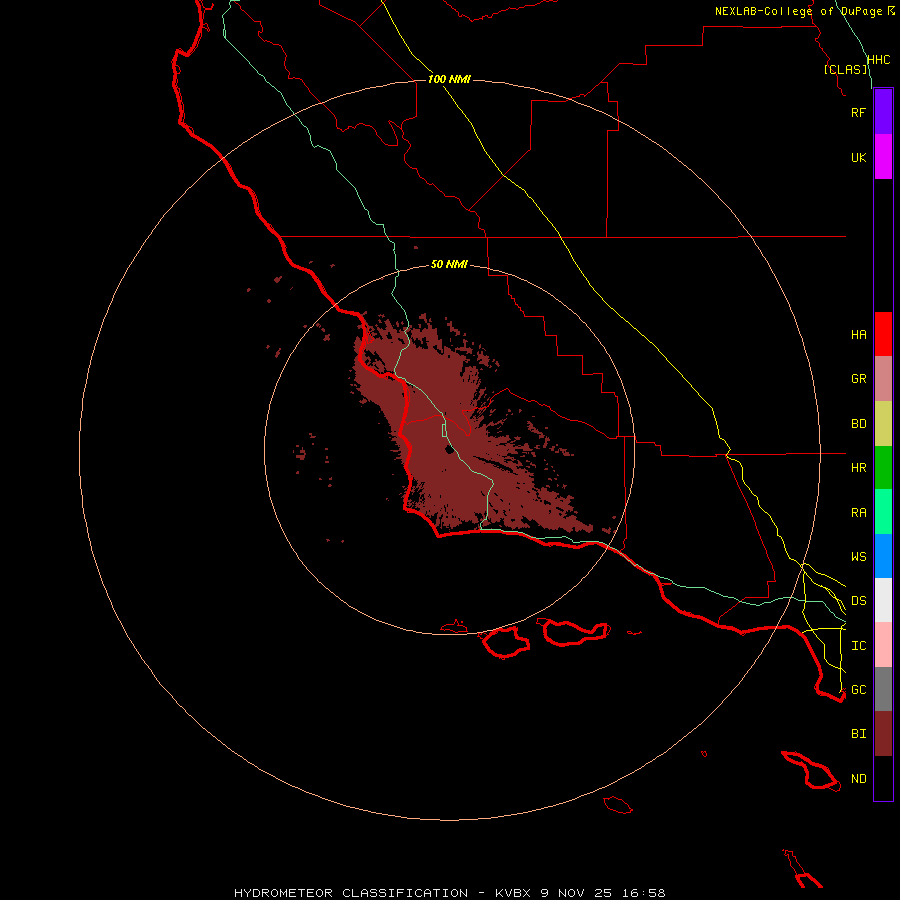Click the IC pink legend swatch
Viewport: 900px width, 900px height.
(883, 645)
